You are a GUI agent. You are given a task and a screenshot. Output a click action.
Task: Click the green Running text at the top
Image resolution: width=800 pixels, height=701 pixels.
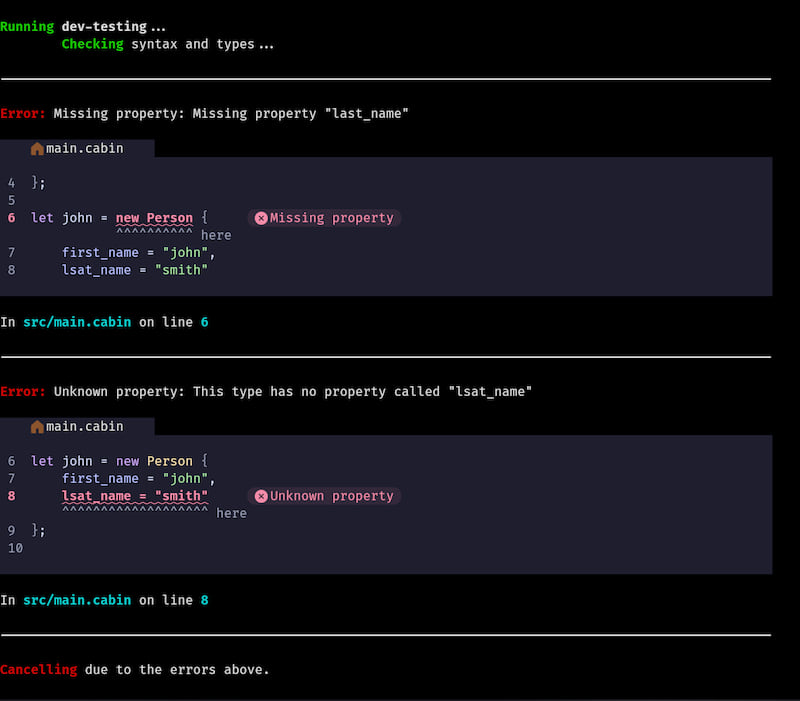point(27,27)
